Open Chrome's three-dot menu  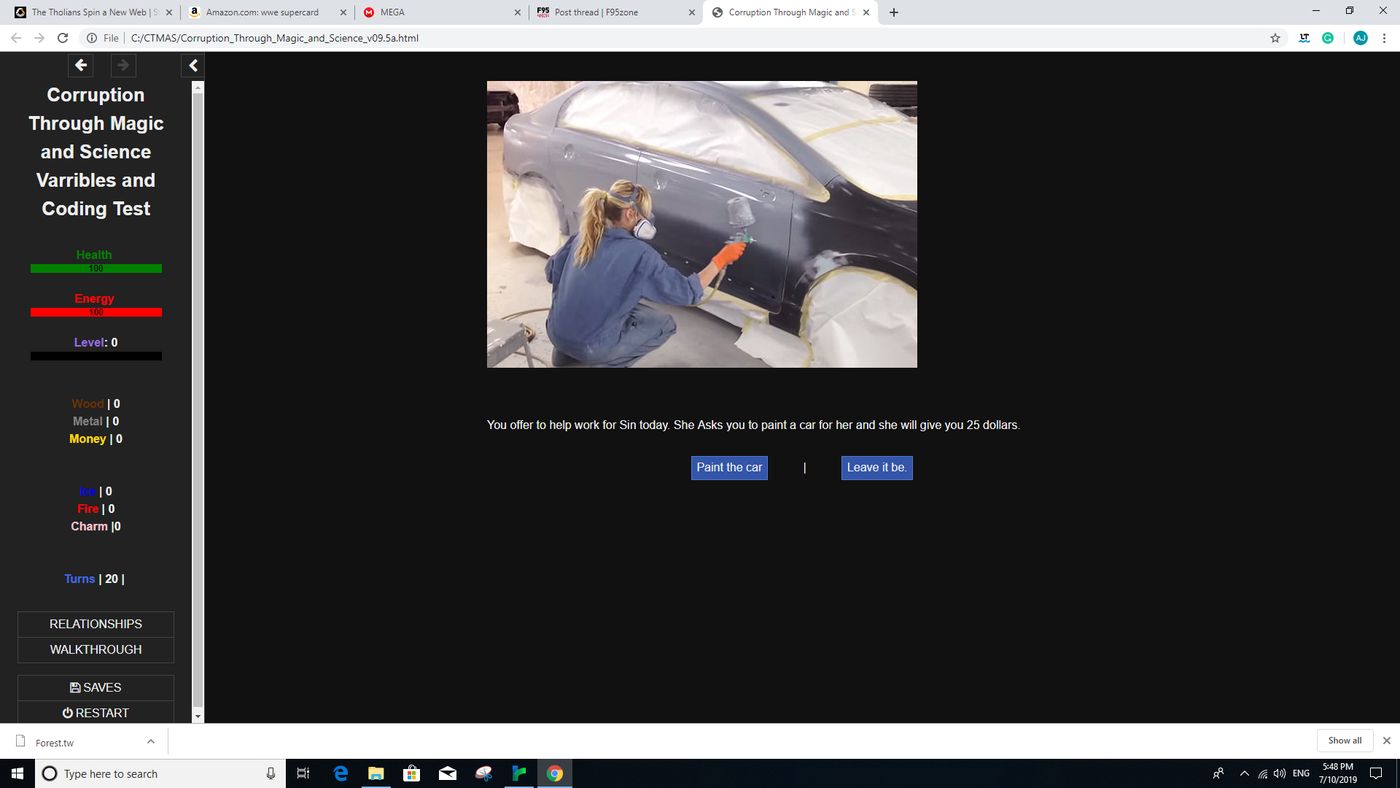click(1386, 38)
